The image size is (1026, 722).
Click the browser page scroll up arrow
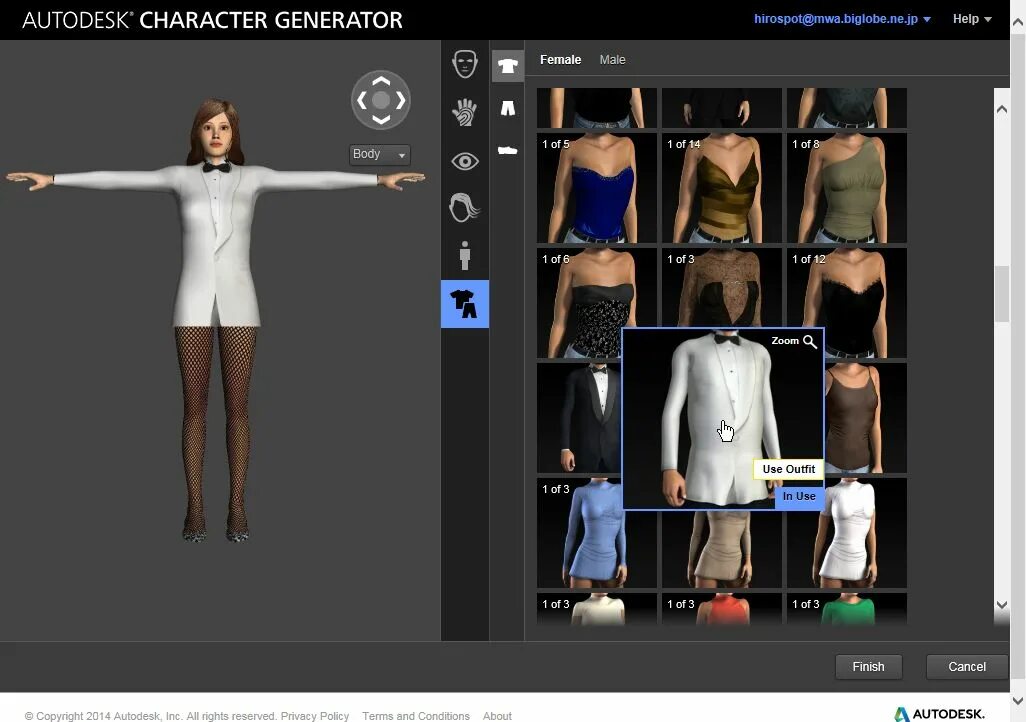[x=1018, y=22]
